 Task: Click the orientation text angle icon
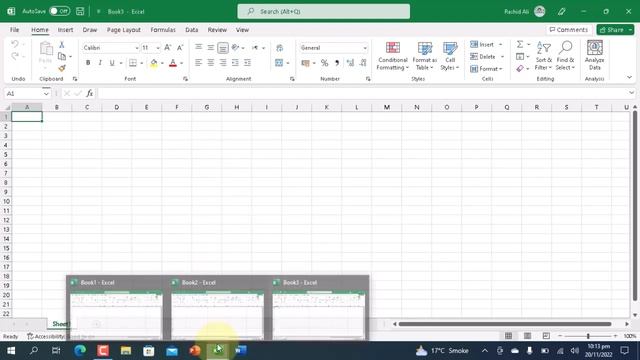point(236,48)
